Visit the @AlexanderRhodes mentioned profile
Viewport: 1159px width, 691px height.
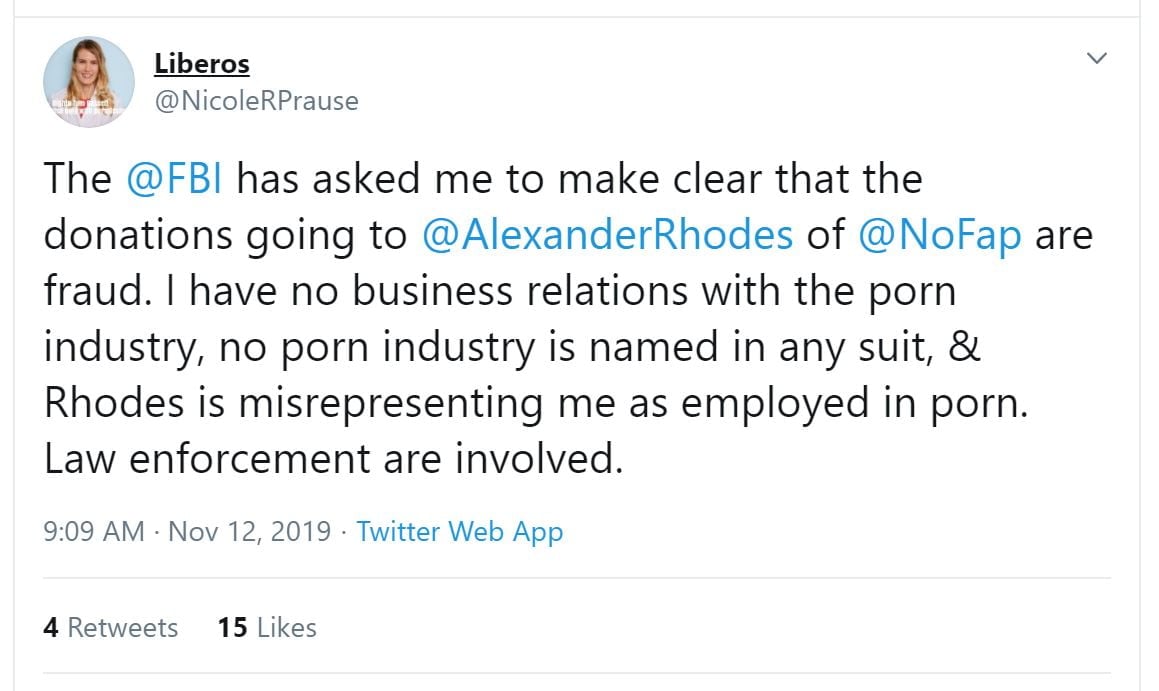tap(607, 235)
